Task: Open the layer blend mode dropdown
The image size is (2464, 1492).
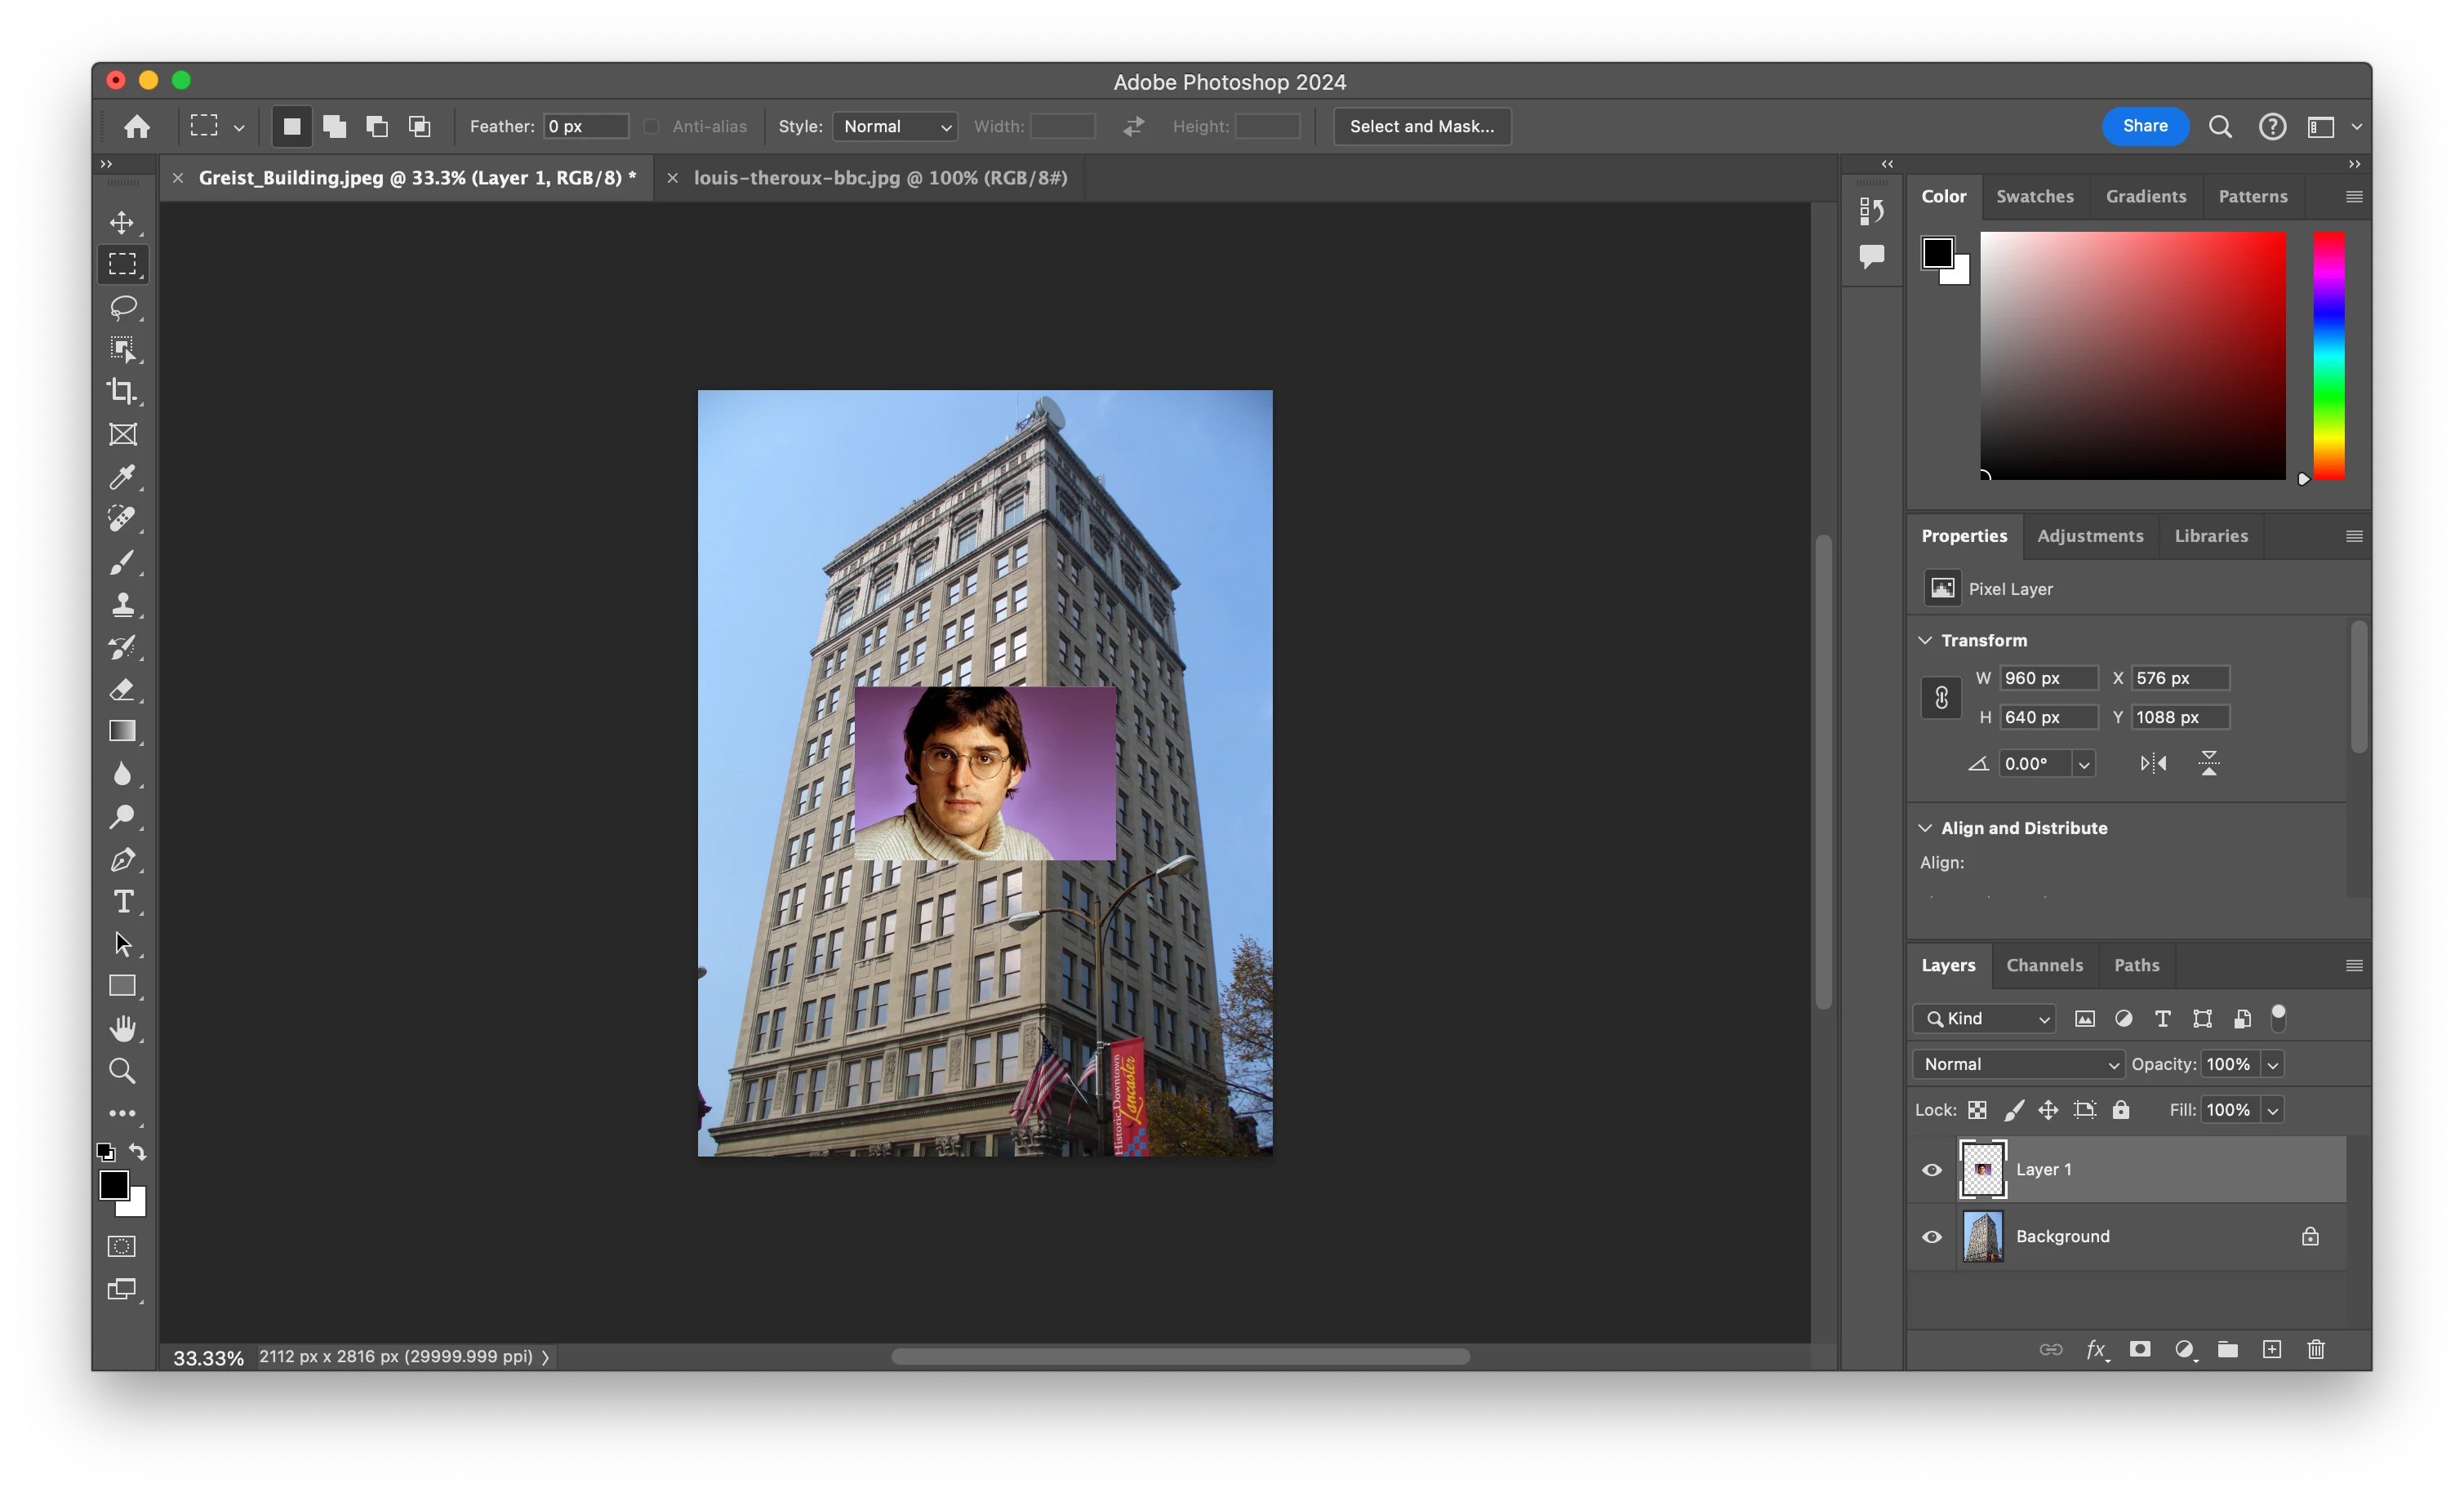Action: point(2019,1064)
